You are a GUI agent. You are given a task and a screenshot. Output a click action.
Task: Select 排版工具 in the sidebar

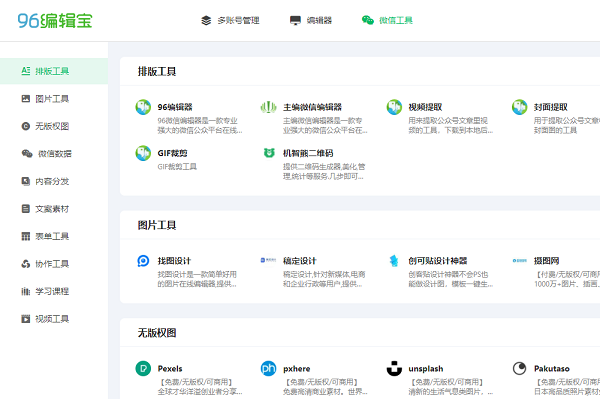pos(54,71)
